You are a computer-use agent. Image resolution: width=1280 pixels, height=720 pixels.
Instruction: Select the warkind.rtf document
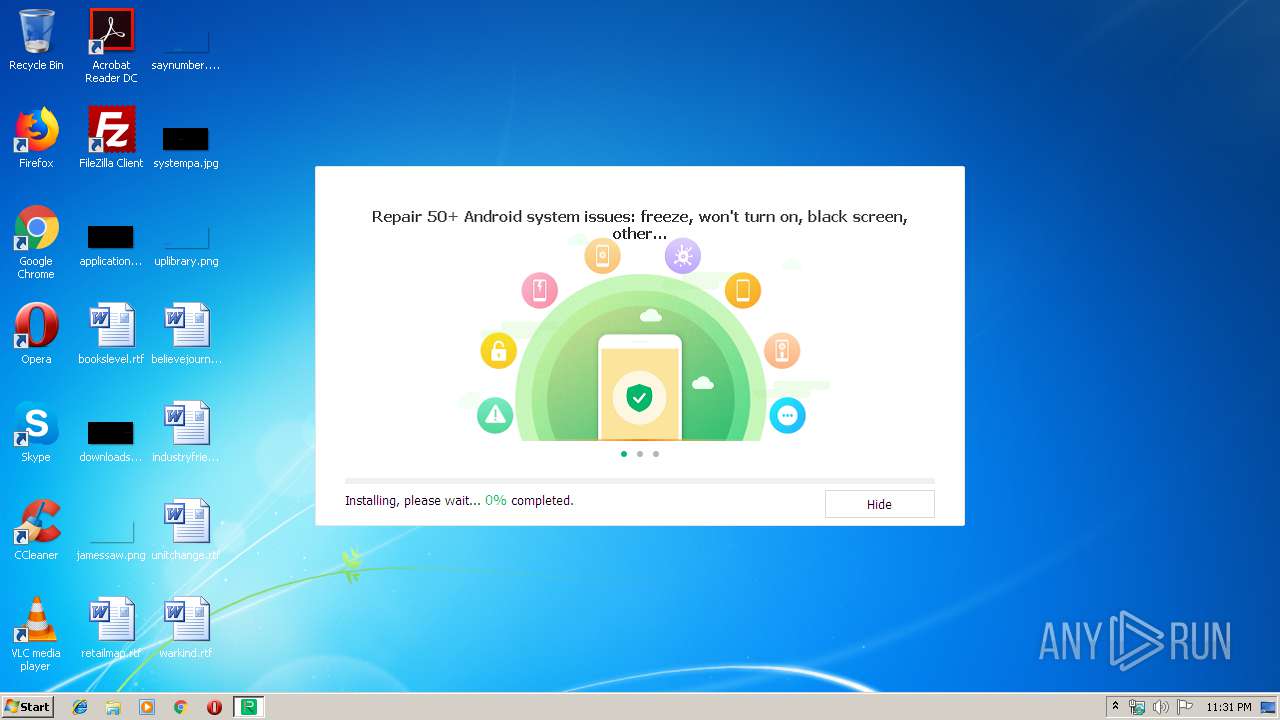click(186, 628)
